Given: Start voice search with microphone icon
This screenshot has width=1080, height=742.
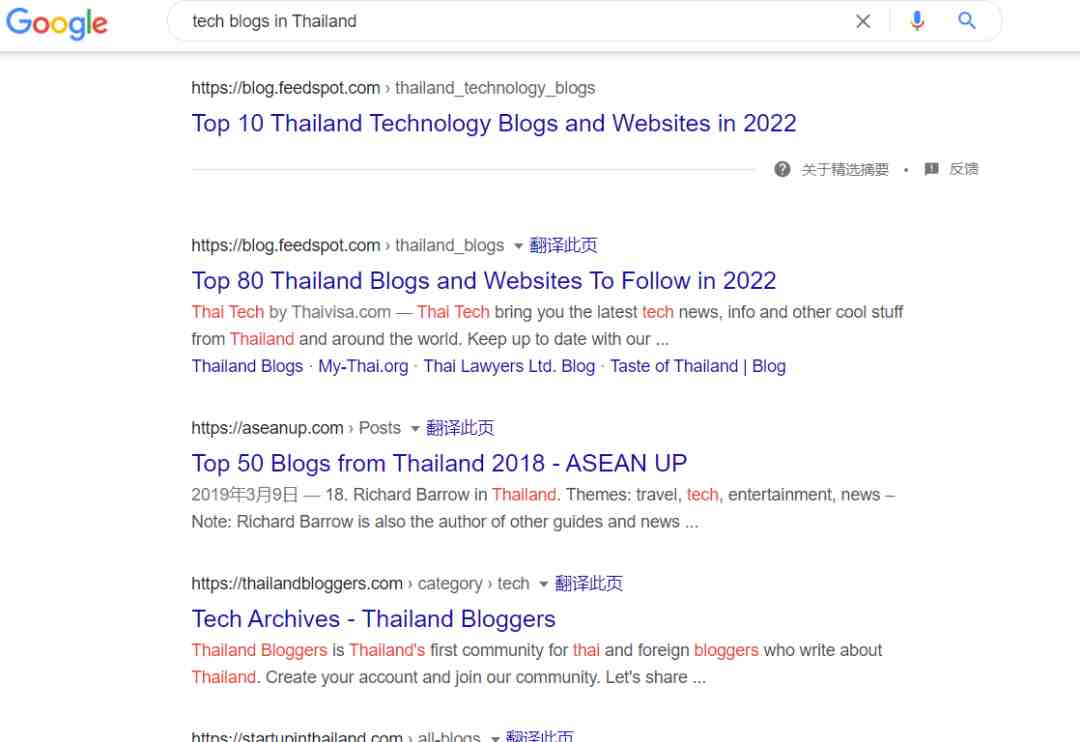Looking at the screenshot, I should click(x=917, y=21).
